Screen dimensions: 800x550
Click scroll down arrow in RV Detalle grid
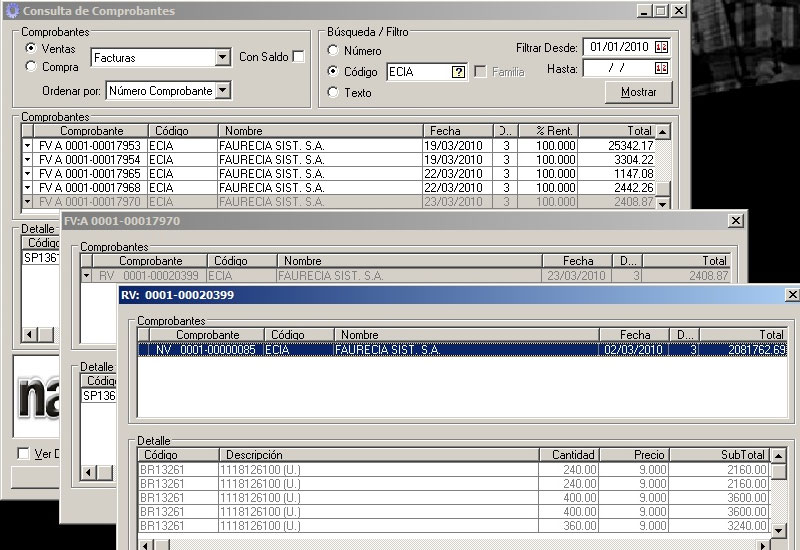point(778,527)
